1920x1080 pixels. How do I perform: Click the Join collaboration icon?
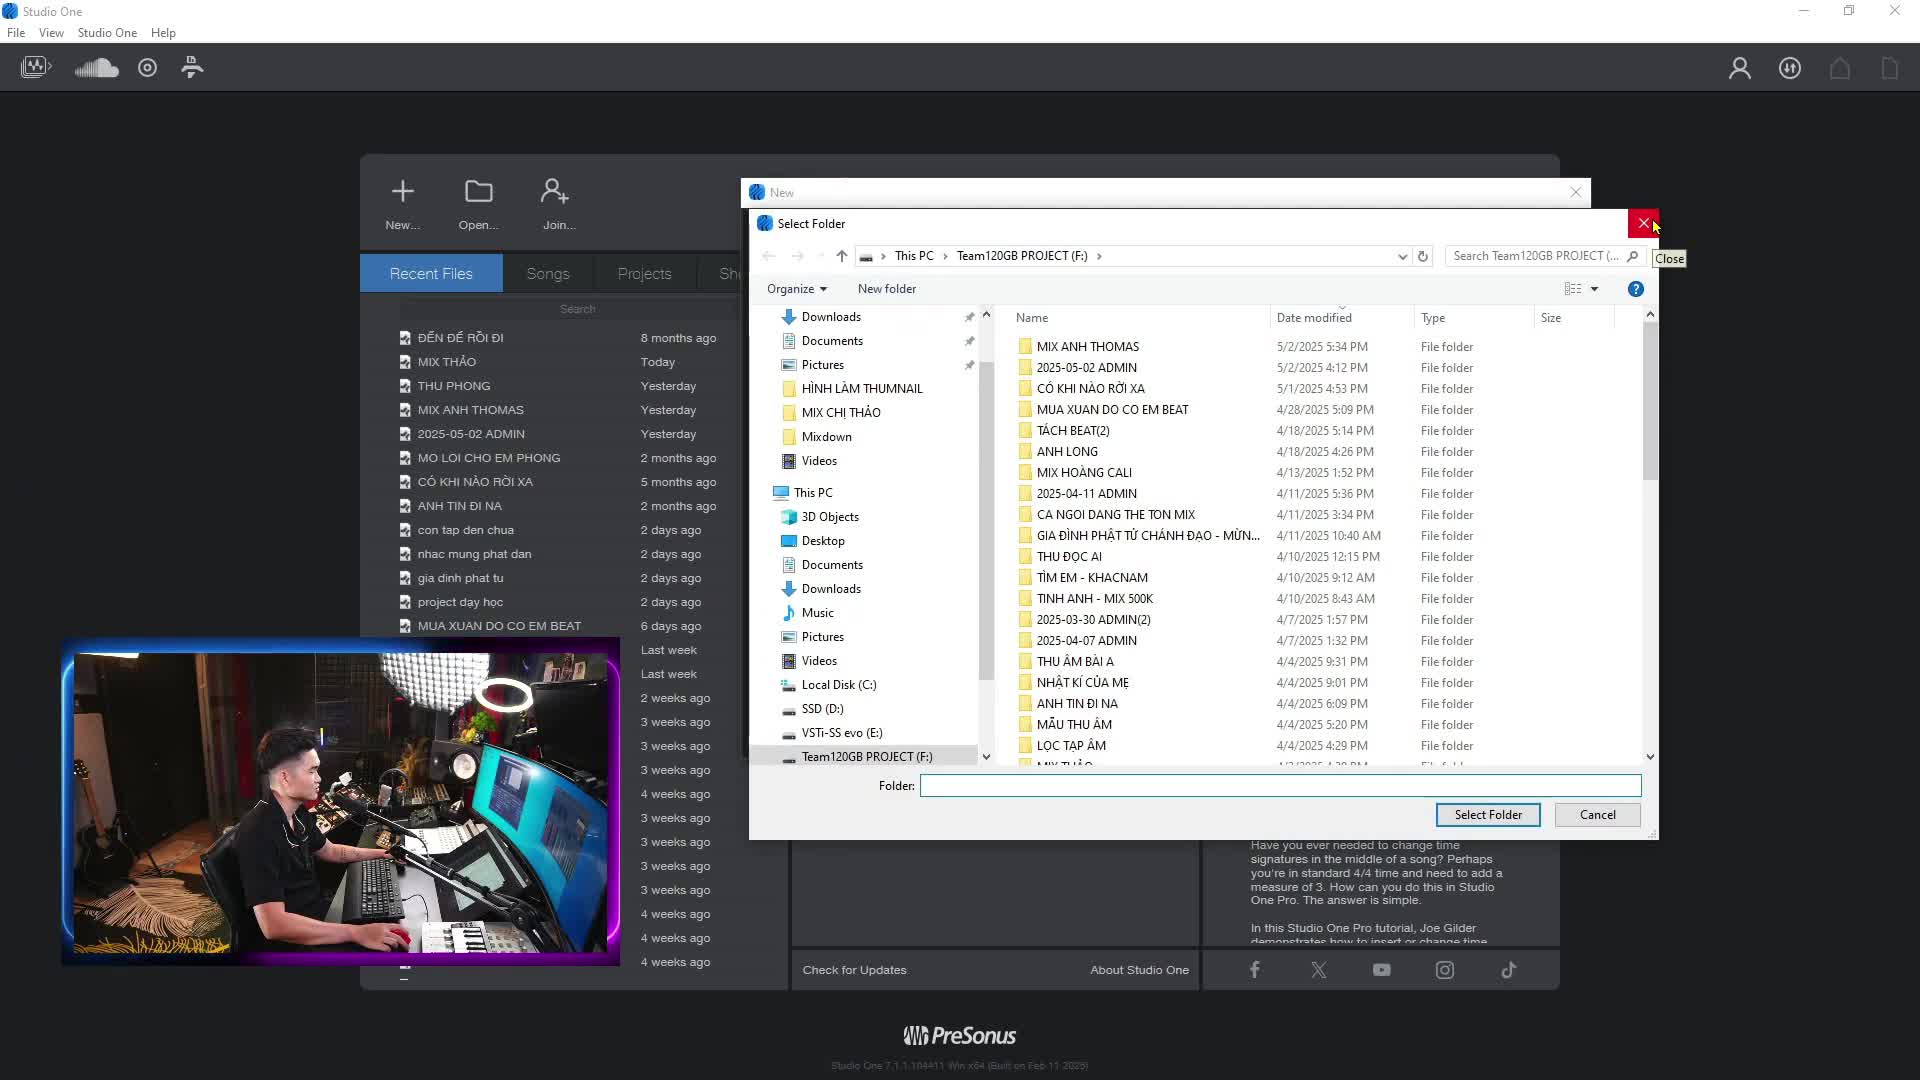click(555, 191)
